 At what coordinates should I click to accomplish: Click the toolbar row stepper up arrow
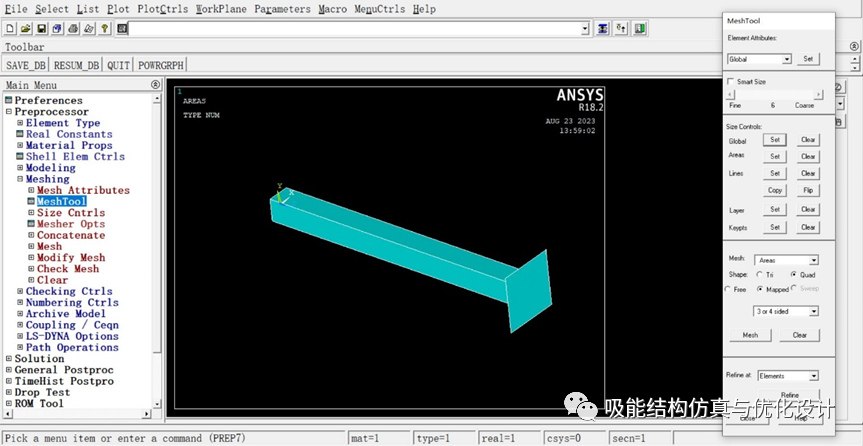click(855, 58)
